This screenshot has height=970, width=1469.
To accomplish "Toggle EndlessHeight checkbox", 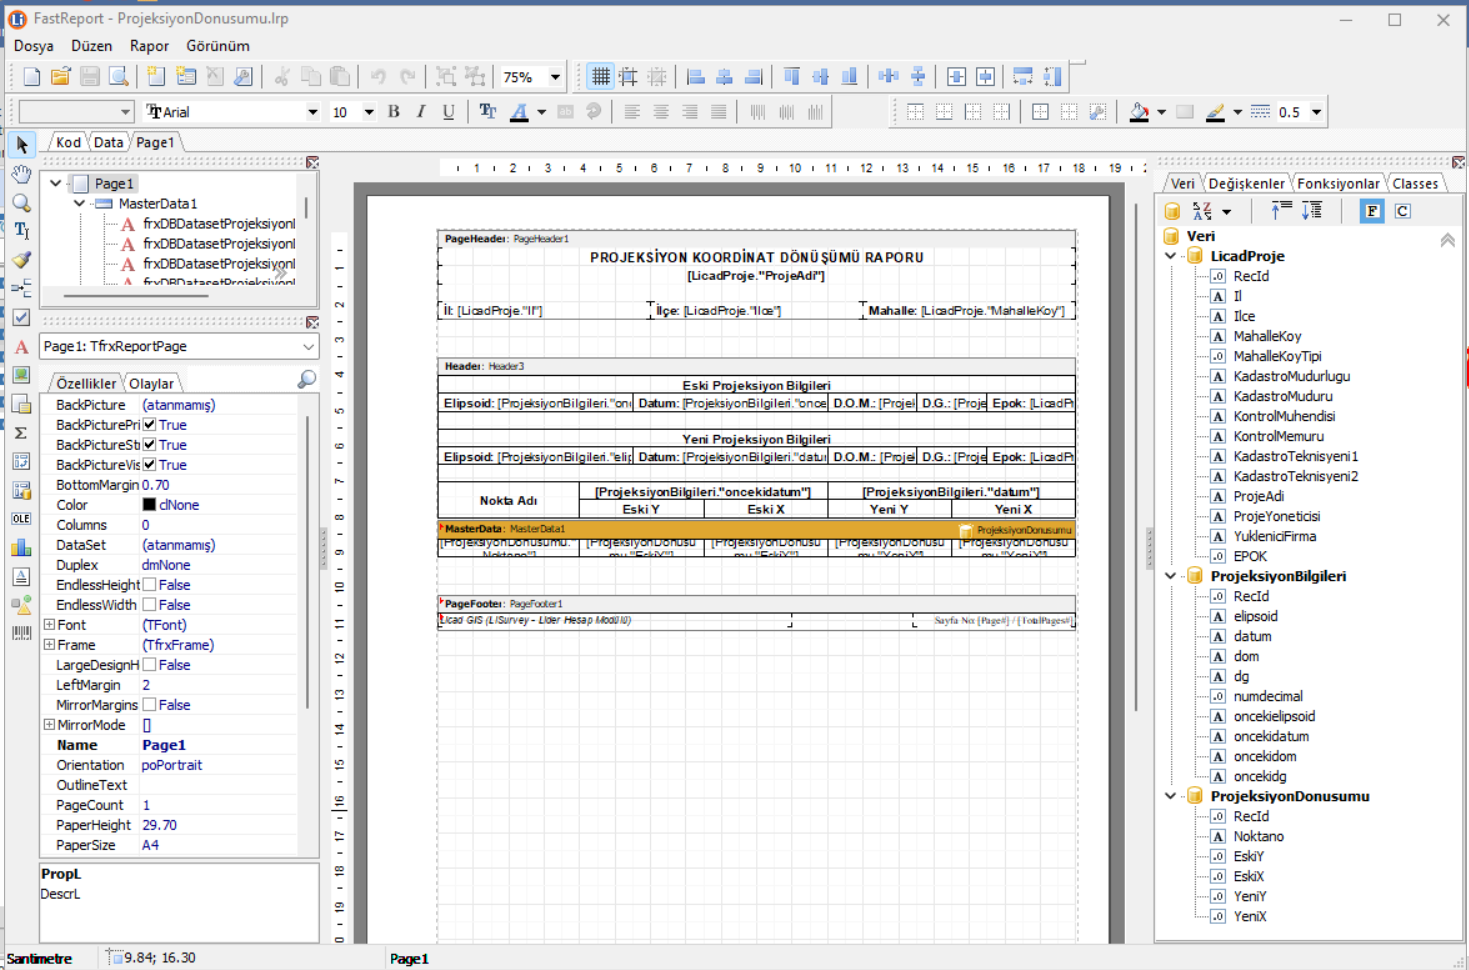I will click(149, 585).
